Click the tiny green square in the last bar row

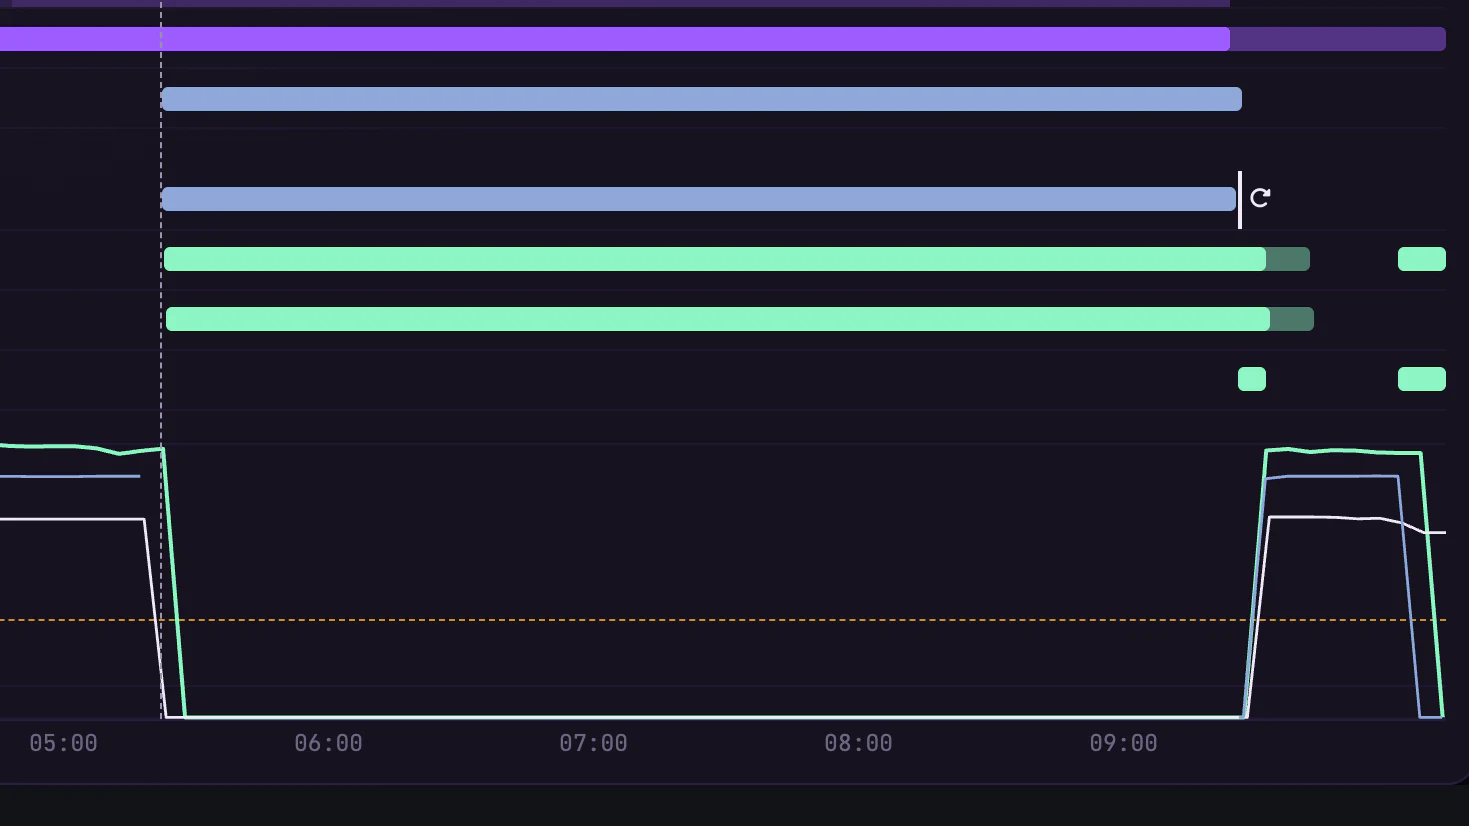point(1252,379)
